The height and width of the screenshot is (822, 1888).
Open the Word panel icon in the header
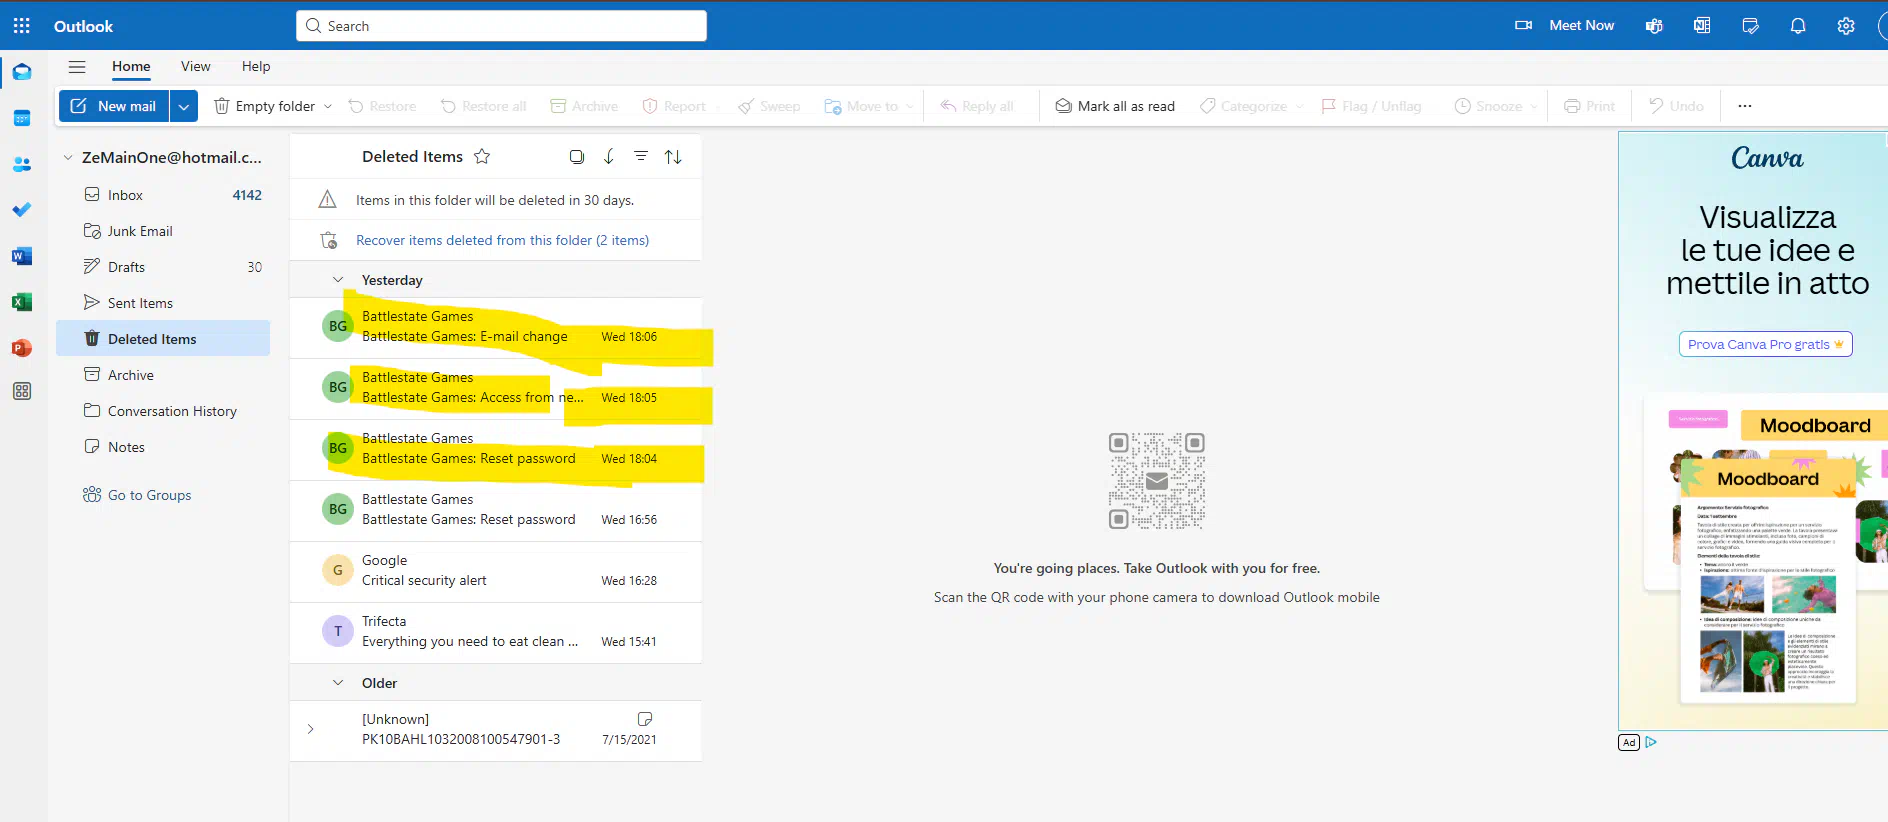pyautogui.click(x=1702, y=26)
